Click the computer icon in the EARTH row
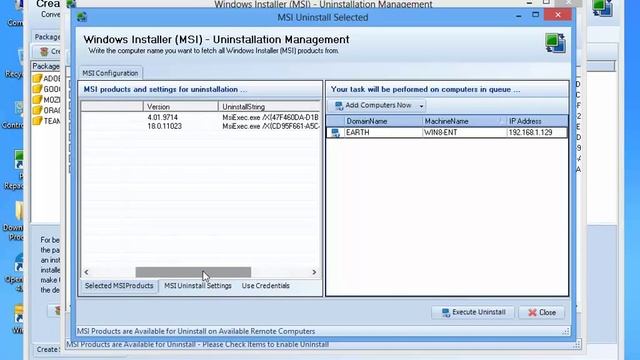Image resolution: width=640 pixels, height=360 pixels. (336, 133)
